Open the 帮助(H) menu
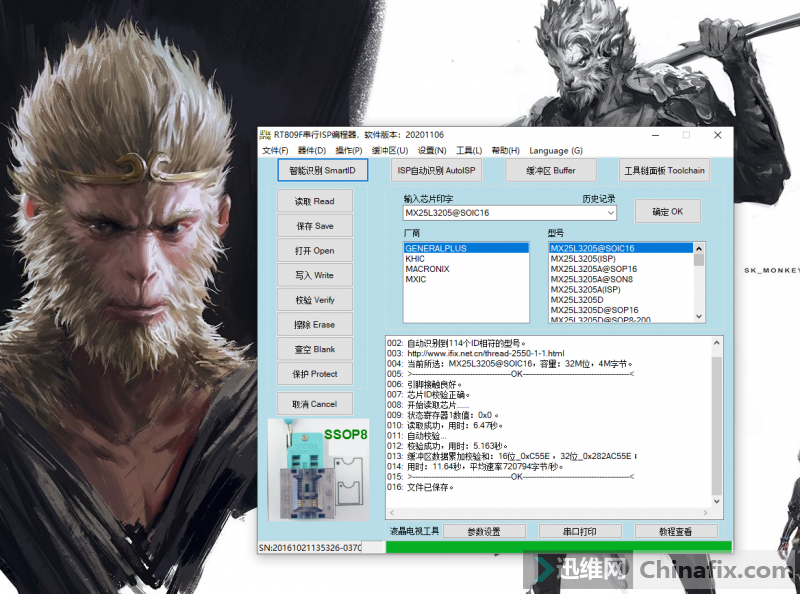This screenshot has width=800, height=594. tap(506, 151)
